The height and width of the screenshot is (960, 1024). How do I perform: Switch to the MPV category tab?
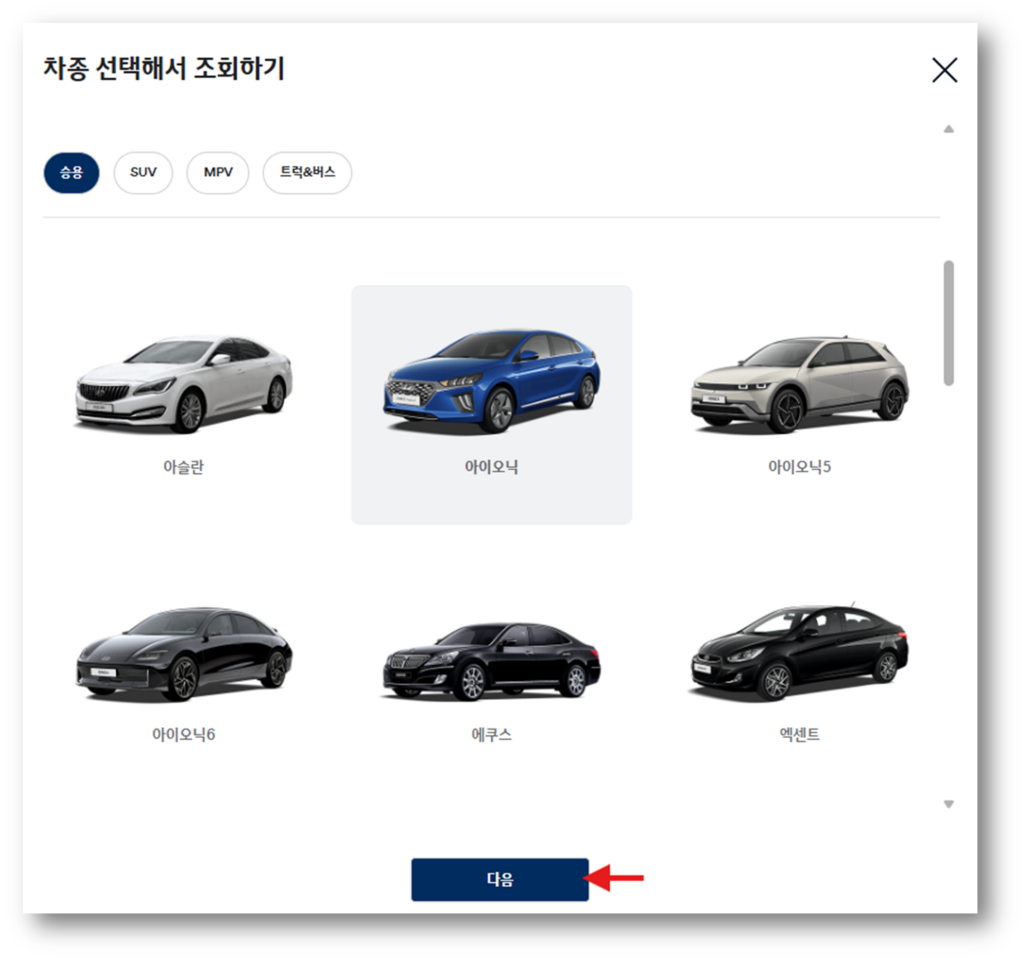coord(217,173)
